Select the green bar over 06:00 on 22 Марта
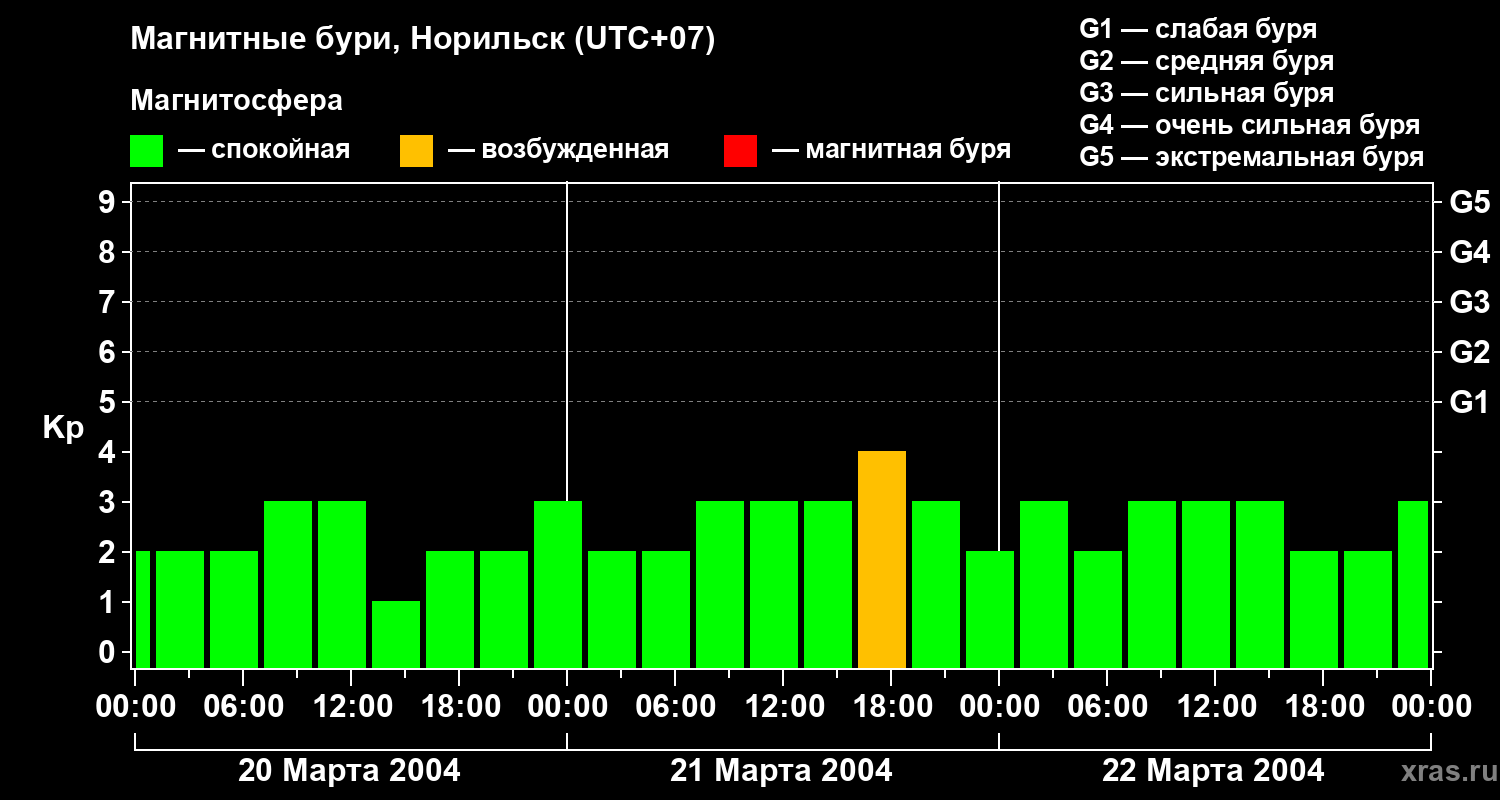Screen dimensions: 1500x800 click(1098, 610)
